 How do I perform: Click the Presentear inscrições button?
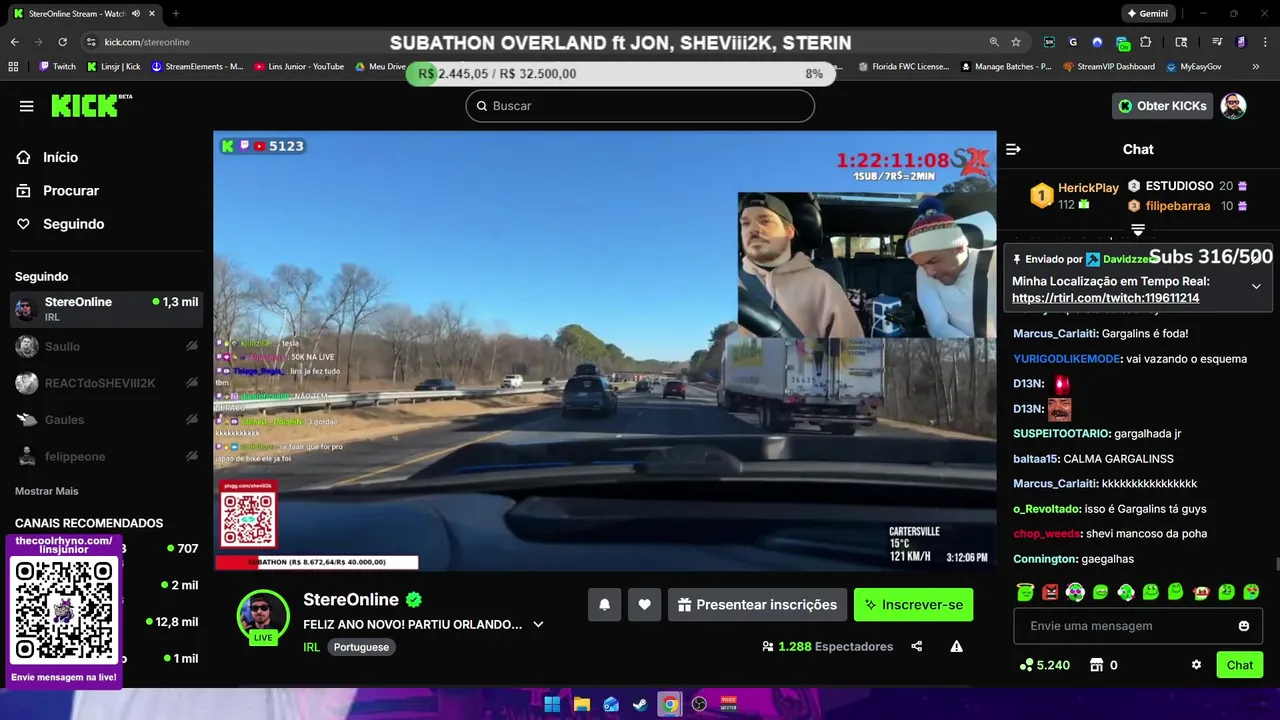click(x=757, y=605)
